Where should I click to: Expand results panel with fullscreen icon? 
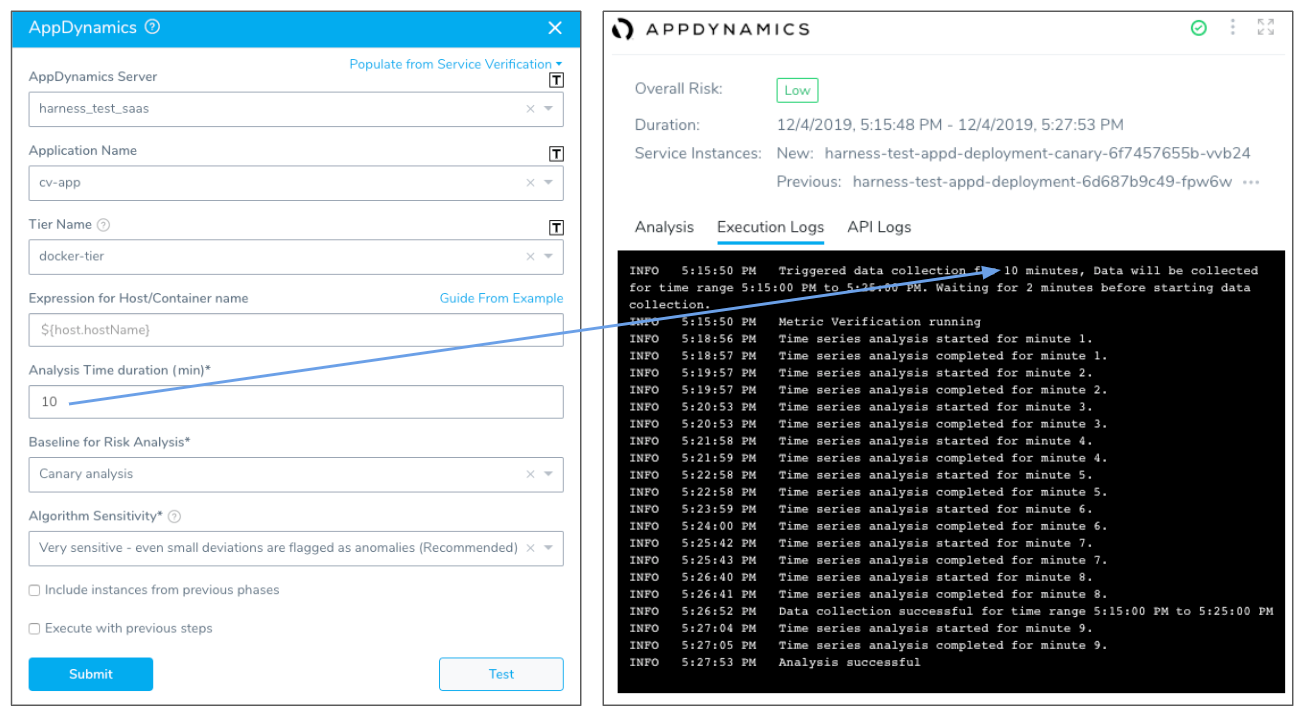click(1266, 28)
